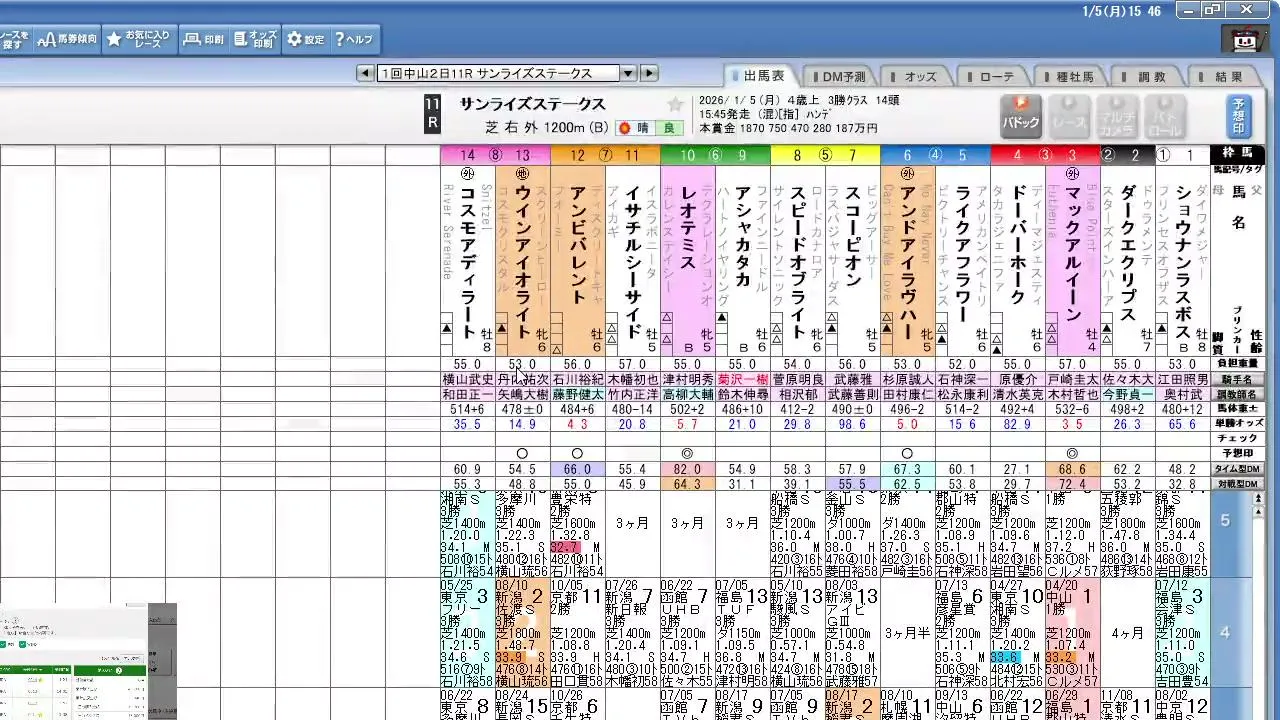Open the マルチカメラ video button
This screenshot has height=720, width=1280.
1116,117
